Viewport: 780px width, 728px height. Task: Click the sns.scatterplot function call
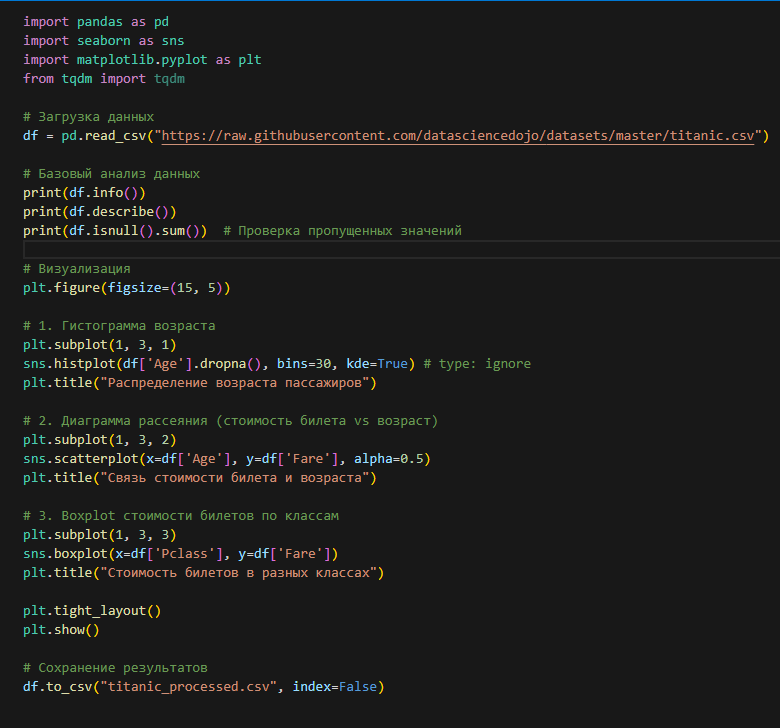tap(80, 459)
